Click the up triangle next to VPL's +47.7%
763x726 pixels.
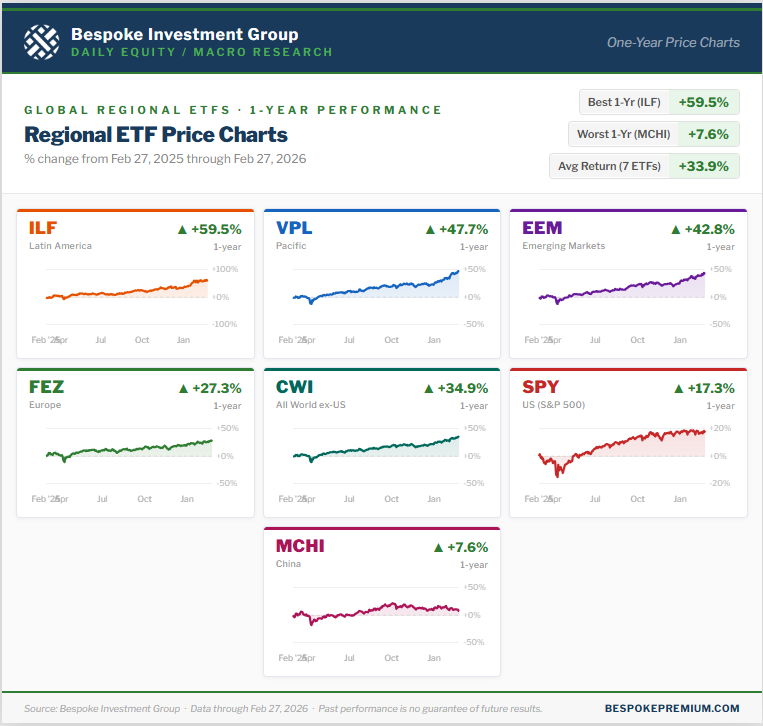[429, 229]
